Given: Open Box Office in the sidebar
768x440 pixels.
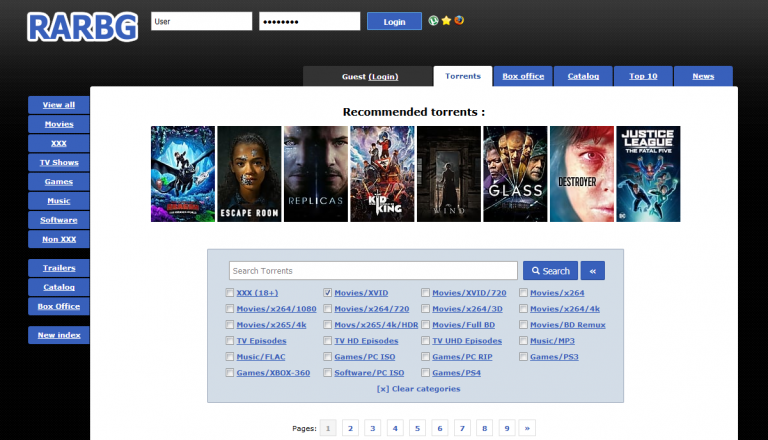Looking at the screenshot, I should (x=59, y=306).
